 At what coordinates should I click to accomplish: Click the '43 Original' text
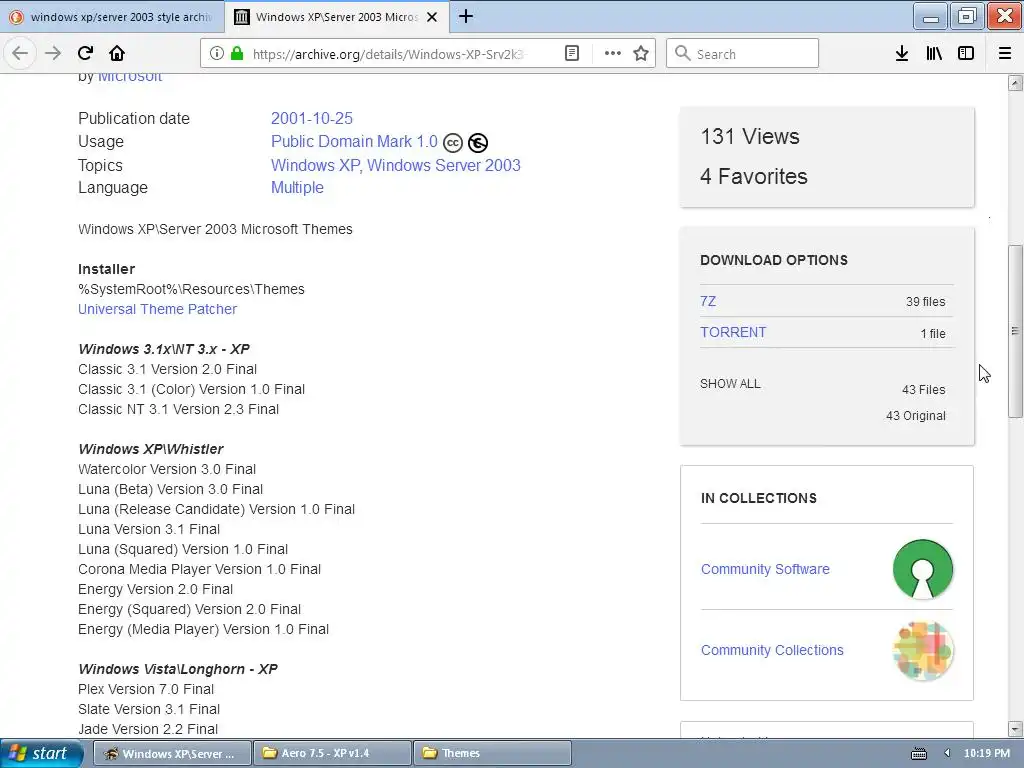pyautogui.click(x=916, y=416)
